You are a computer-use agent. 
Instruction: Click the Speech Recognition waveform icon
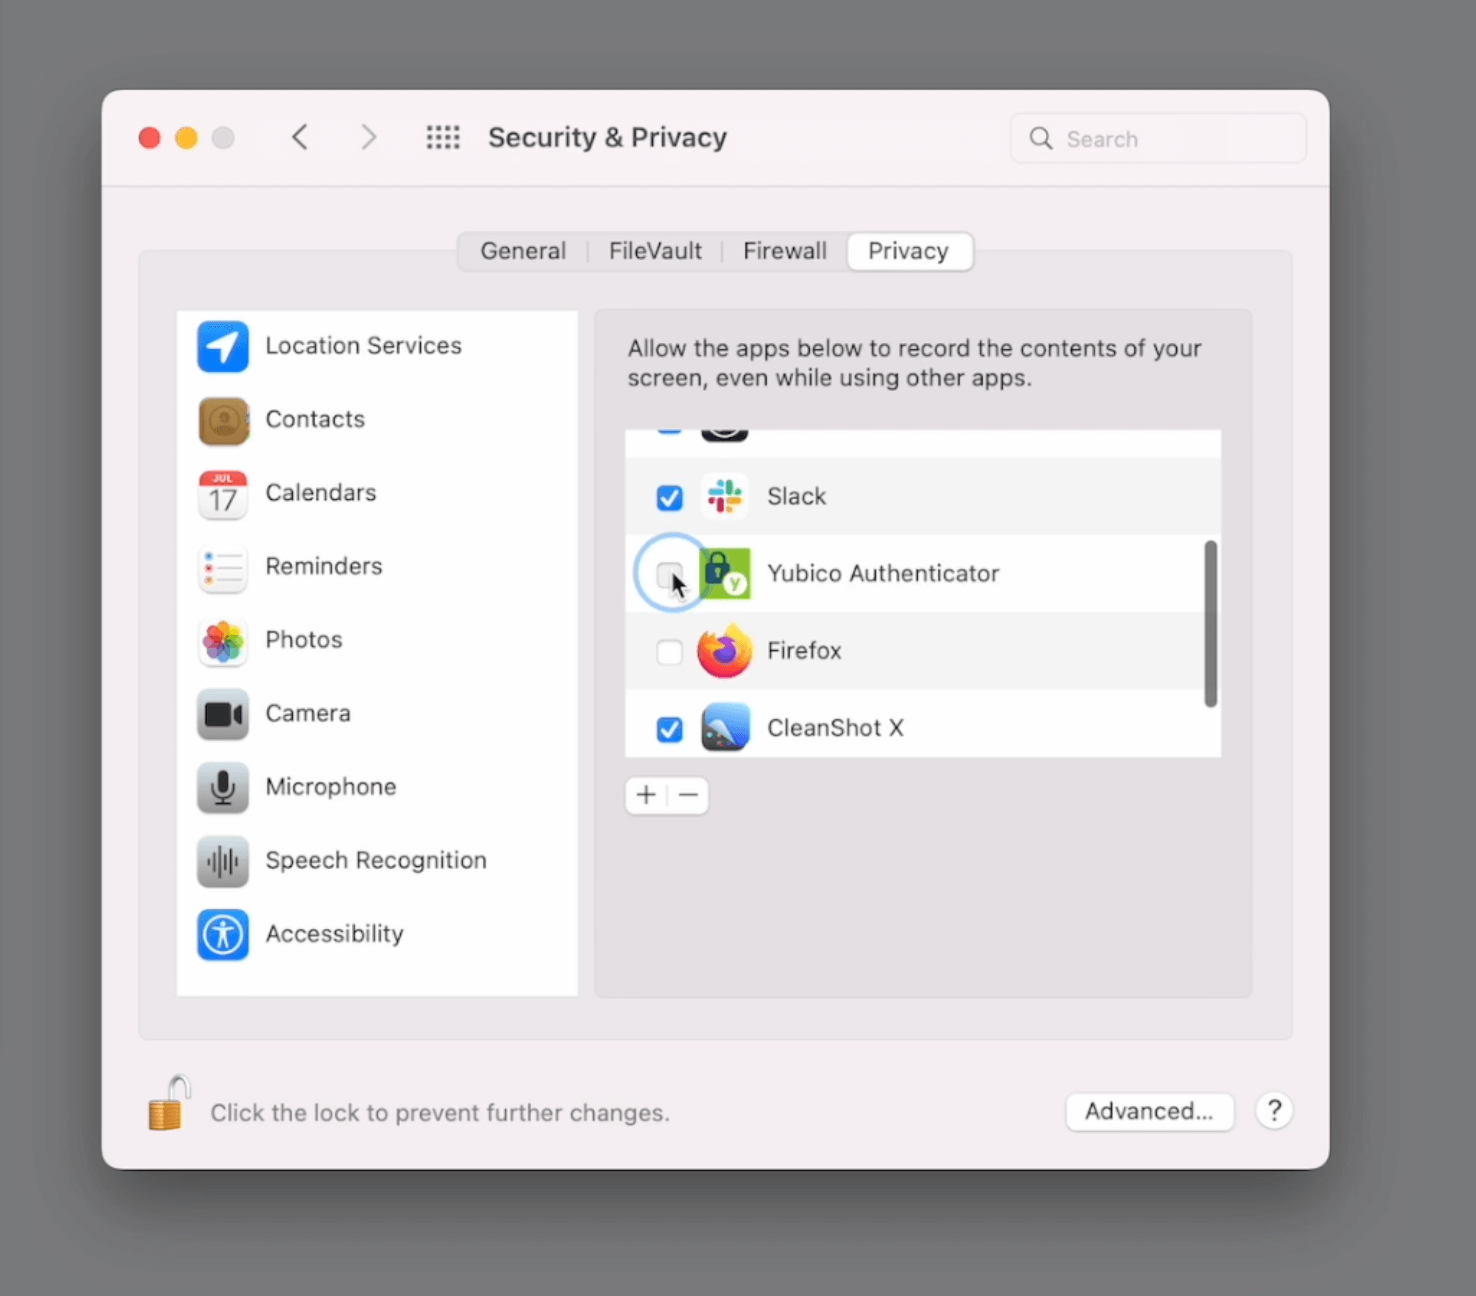(x=223, y=861)
